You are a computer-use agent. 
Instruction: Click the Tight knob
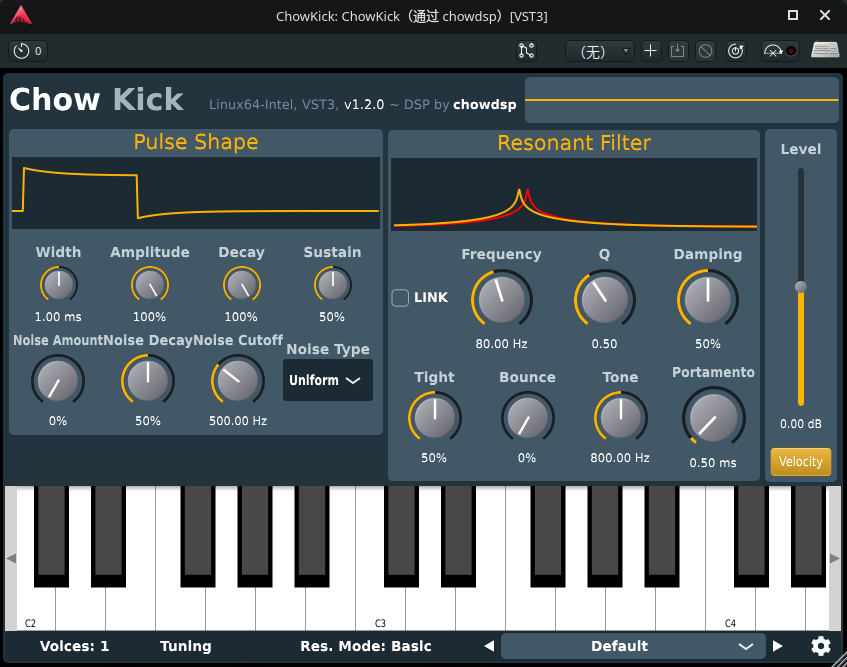[434, 418]
